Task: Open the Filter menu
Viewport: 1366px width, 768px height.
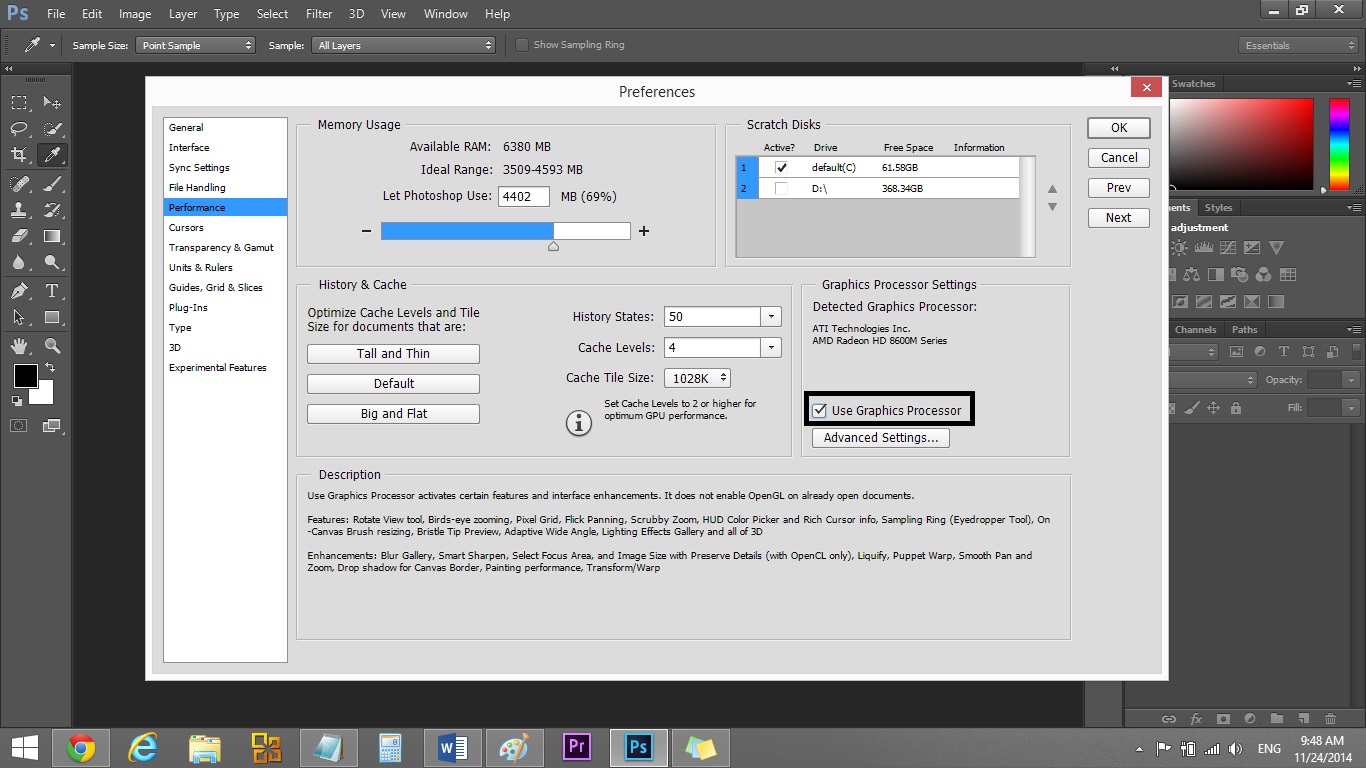Action: coord(319,14)
